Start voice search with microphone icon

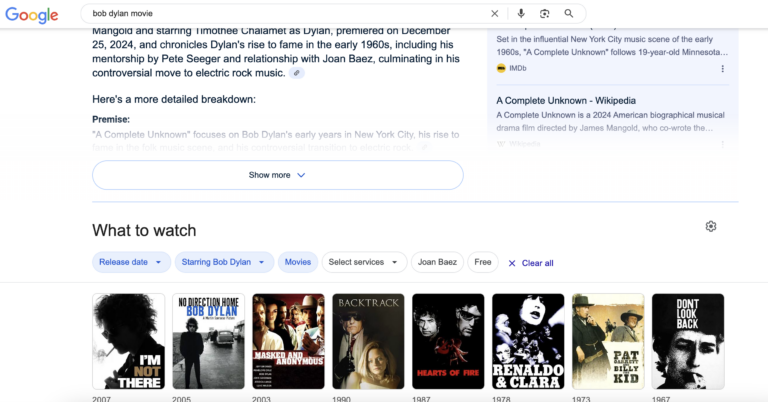521,14
